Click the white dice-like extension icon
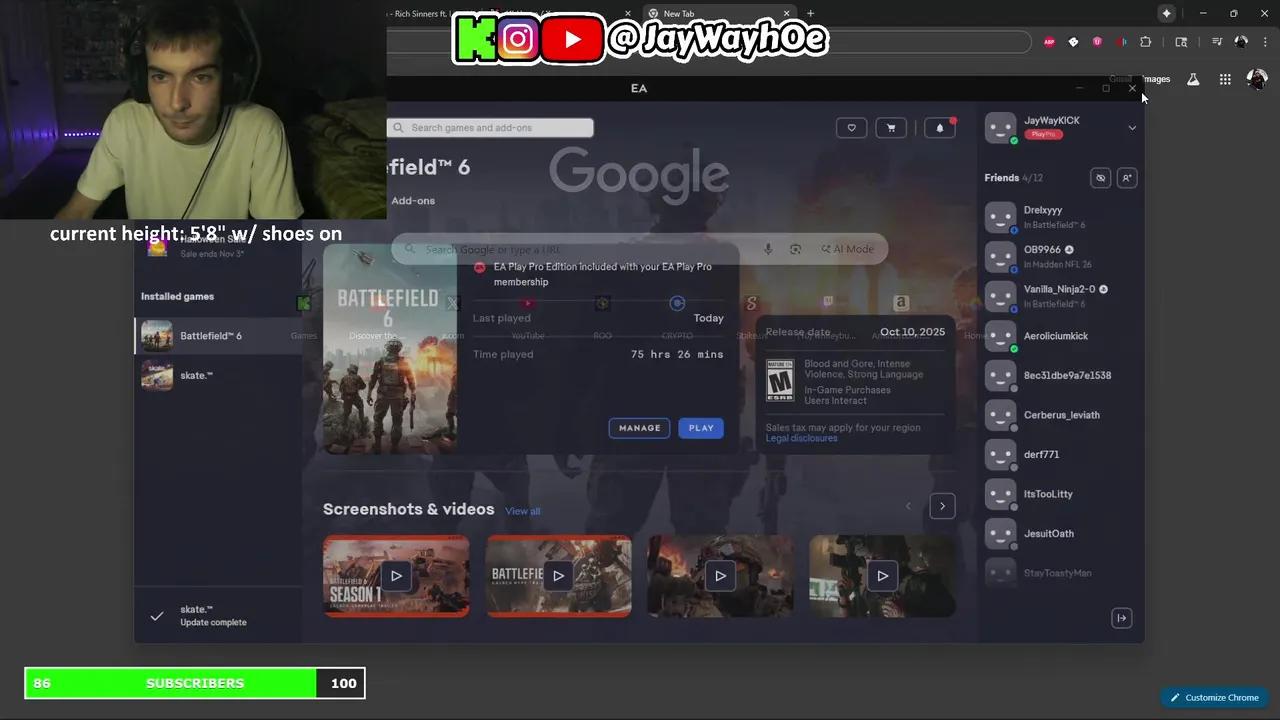The height and width of the screenshot is (720, 1280). click(1073, 42)
